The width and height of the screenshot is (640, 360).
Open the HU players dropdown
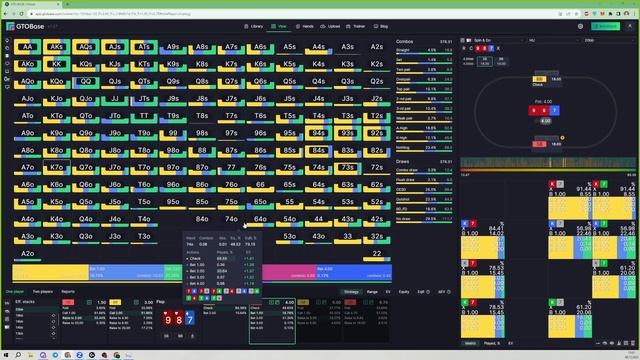553,40
